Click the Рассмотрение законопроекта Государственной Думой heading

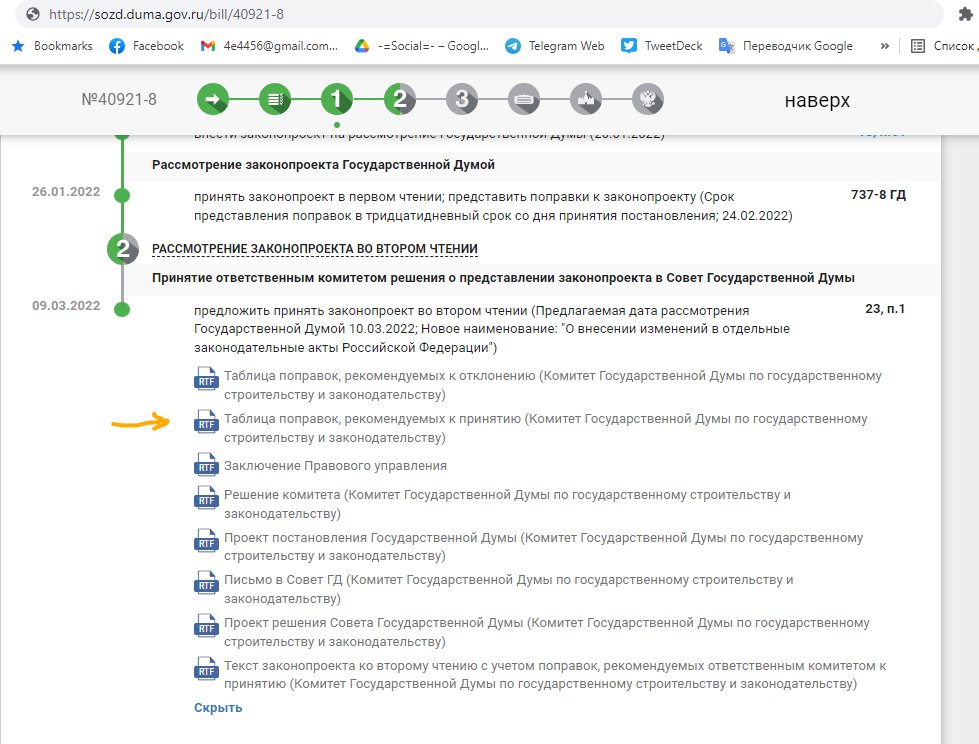pos(323,165)
